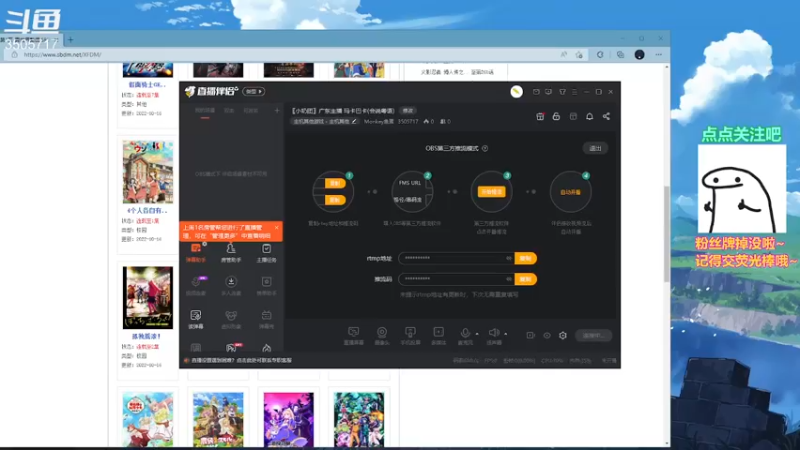This screenshot has height=450, width=800.
Task: Select the first underlined tab in the left panel
Action: pos(205,111)
